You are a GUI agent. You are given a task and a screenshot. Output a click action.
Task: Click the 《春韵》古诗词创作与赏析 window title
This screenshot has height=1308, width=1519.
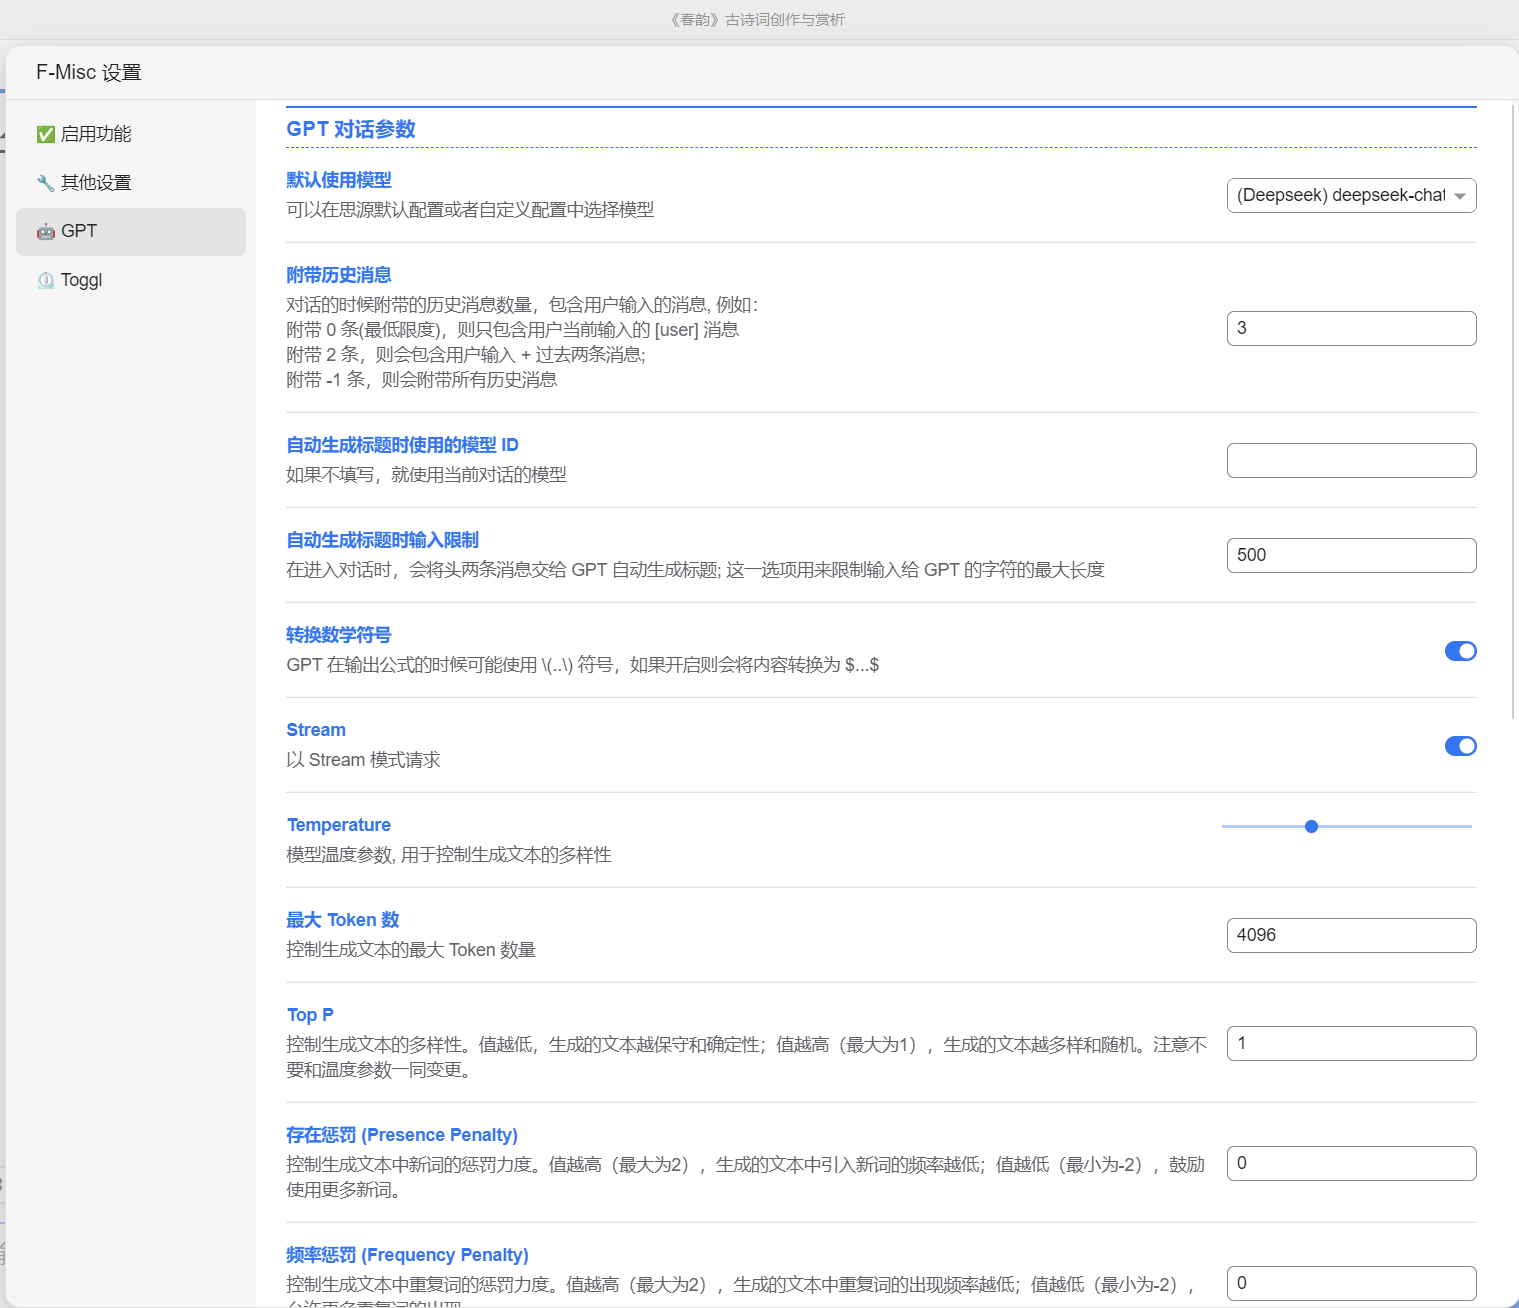(757, 20)
